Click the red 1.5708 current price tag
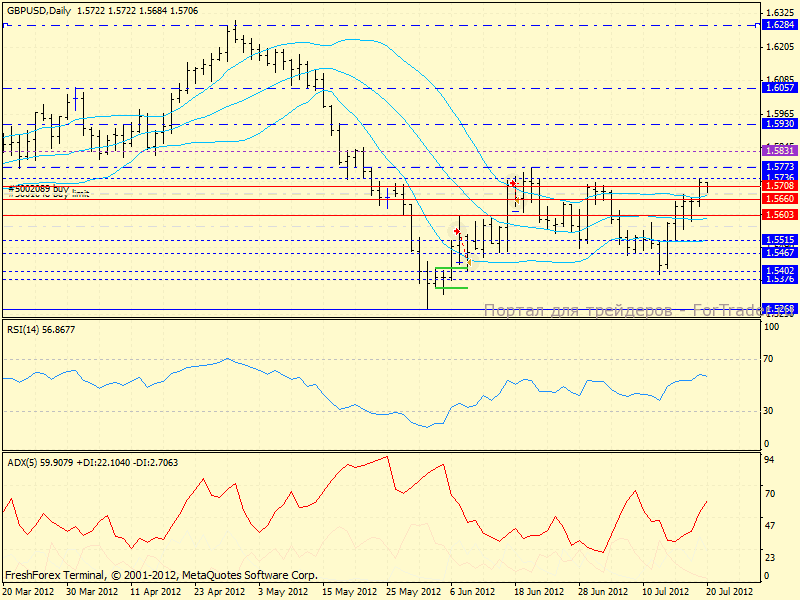800x600 pixels. 778,186
